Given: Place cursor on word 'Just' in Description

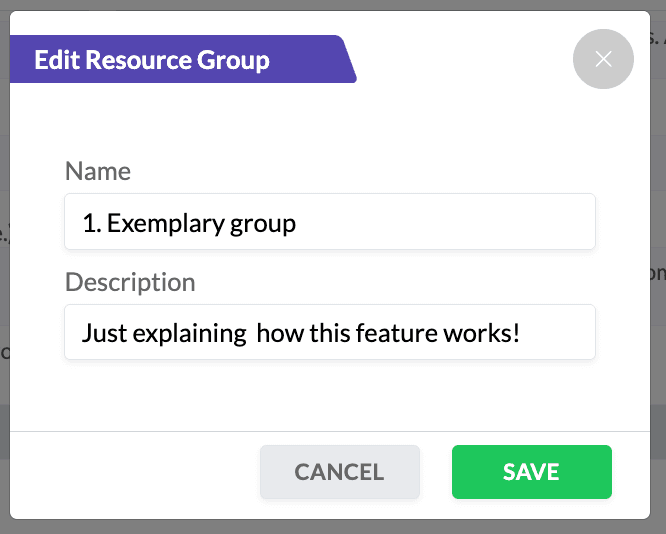Looking at the screenshot, I should (102, 332).
